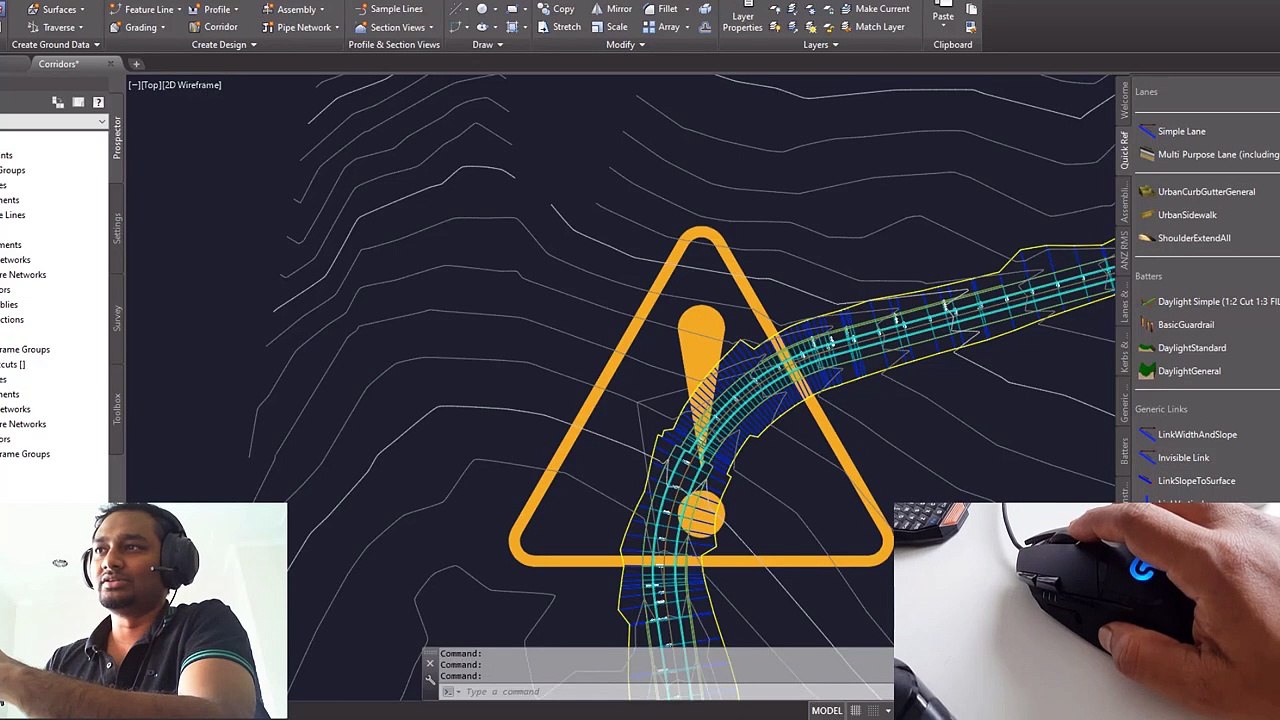Screen dimensions: 1280x720
Task: Click the command line customize wrench icon
Action: [430, 680]
